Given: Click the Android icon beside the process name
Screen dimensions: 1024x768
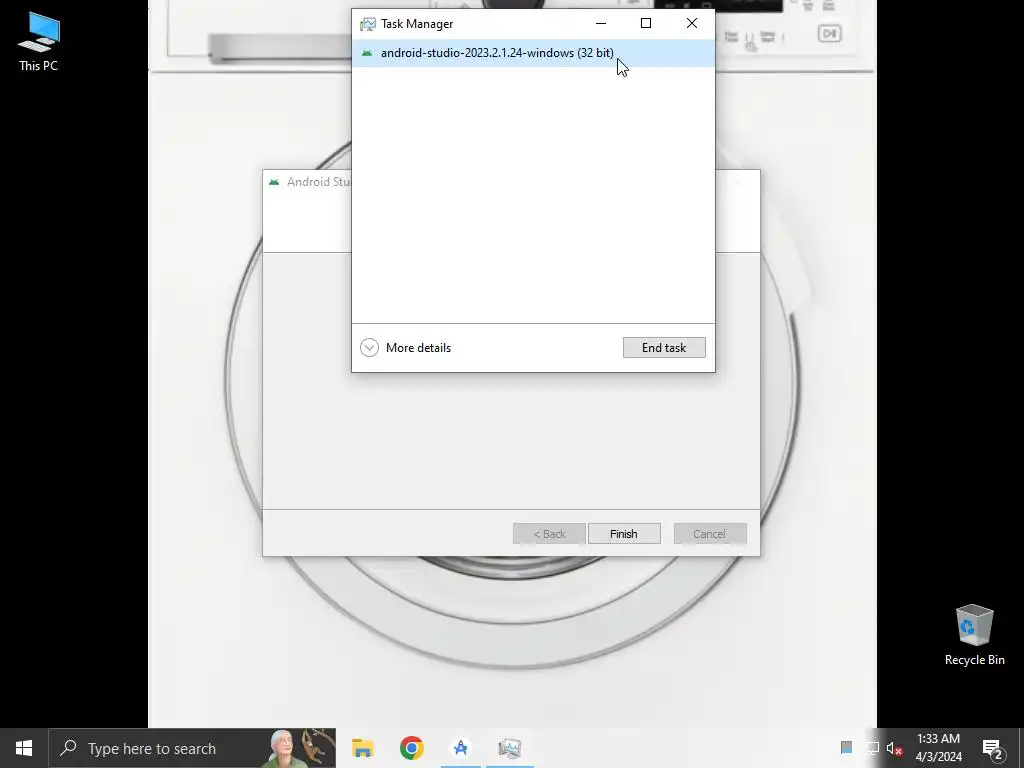Looking at the screenshot, I should coord(367,53).
